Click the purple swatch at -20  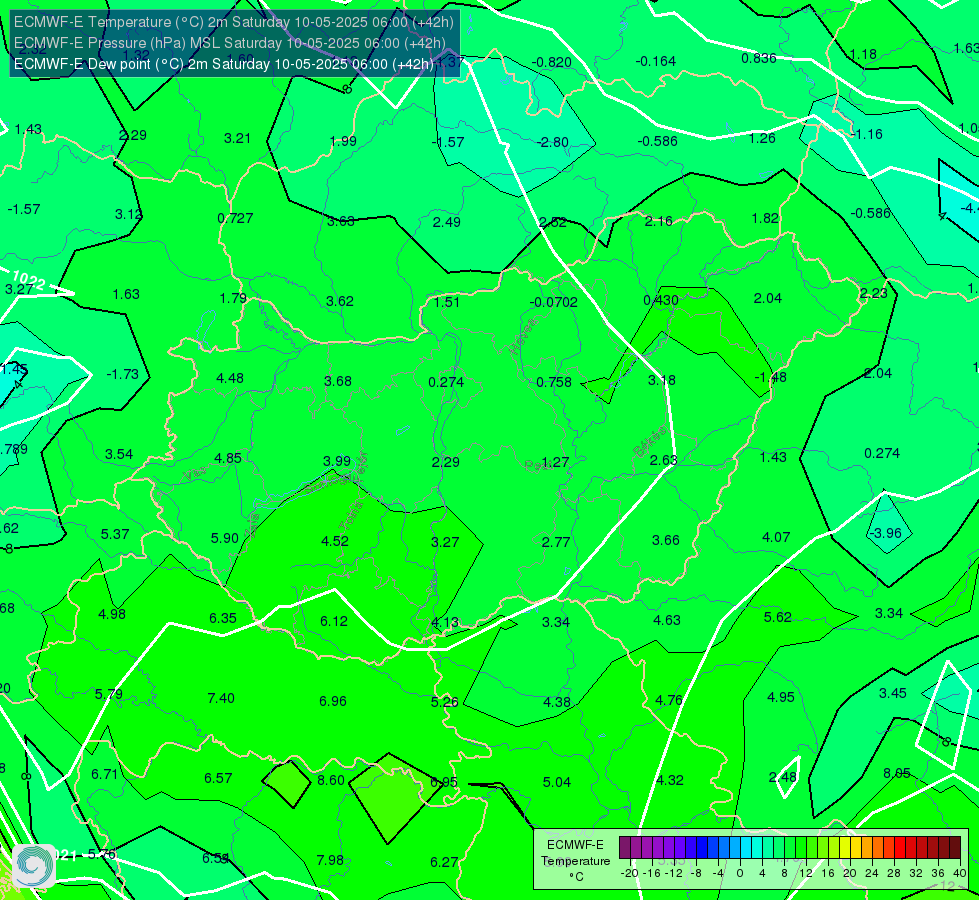625,848
